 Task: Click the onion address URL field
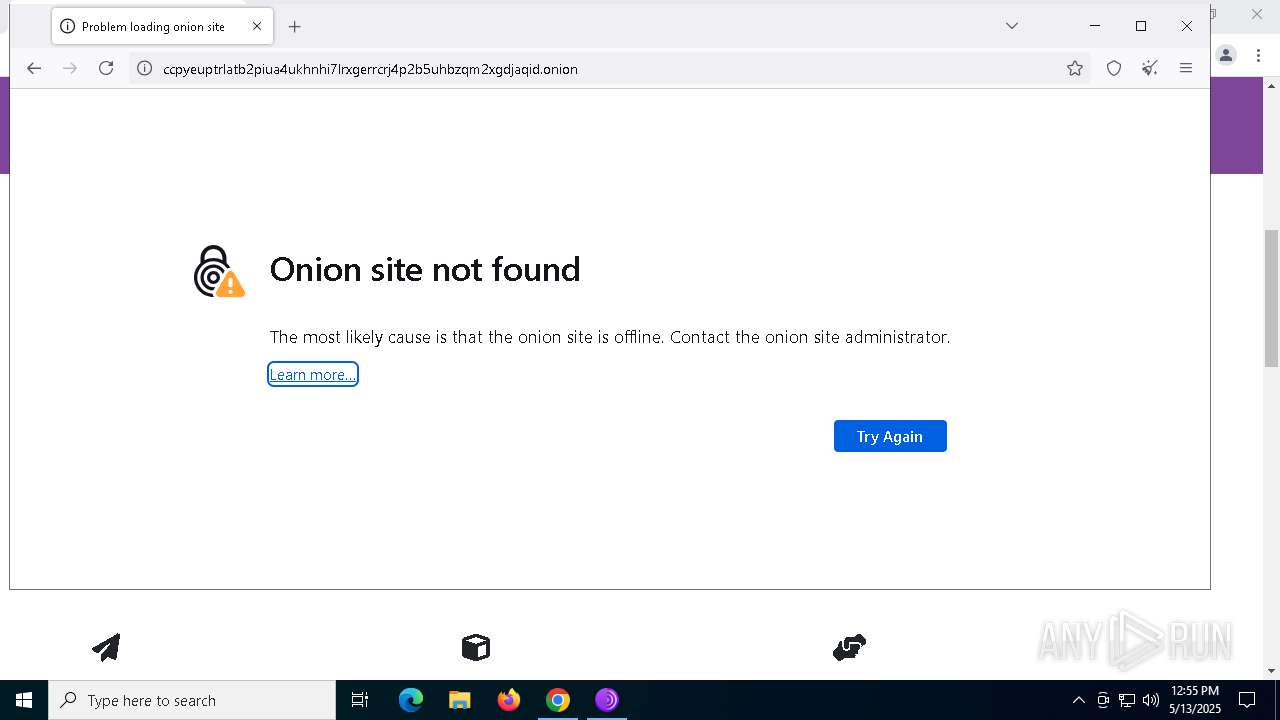(x=608, y=69)
